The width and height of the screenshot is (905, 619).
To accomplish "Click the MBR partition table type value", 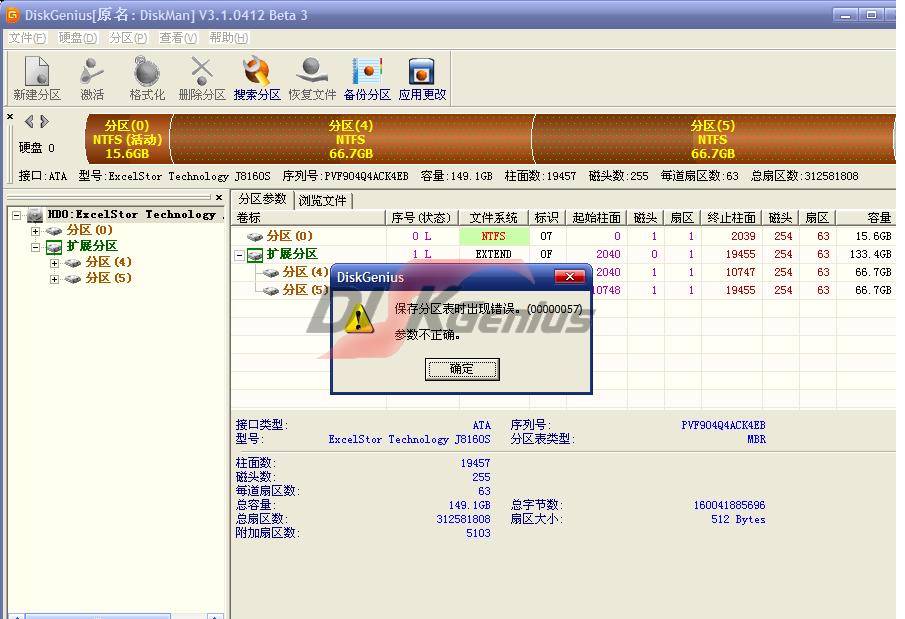I will point(756,439).
